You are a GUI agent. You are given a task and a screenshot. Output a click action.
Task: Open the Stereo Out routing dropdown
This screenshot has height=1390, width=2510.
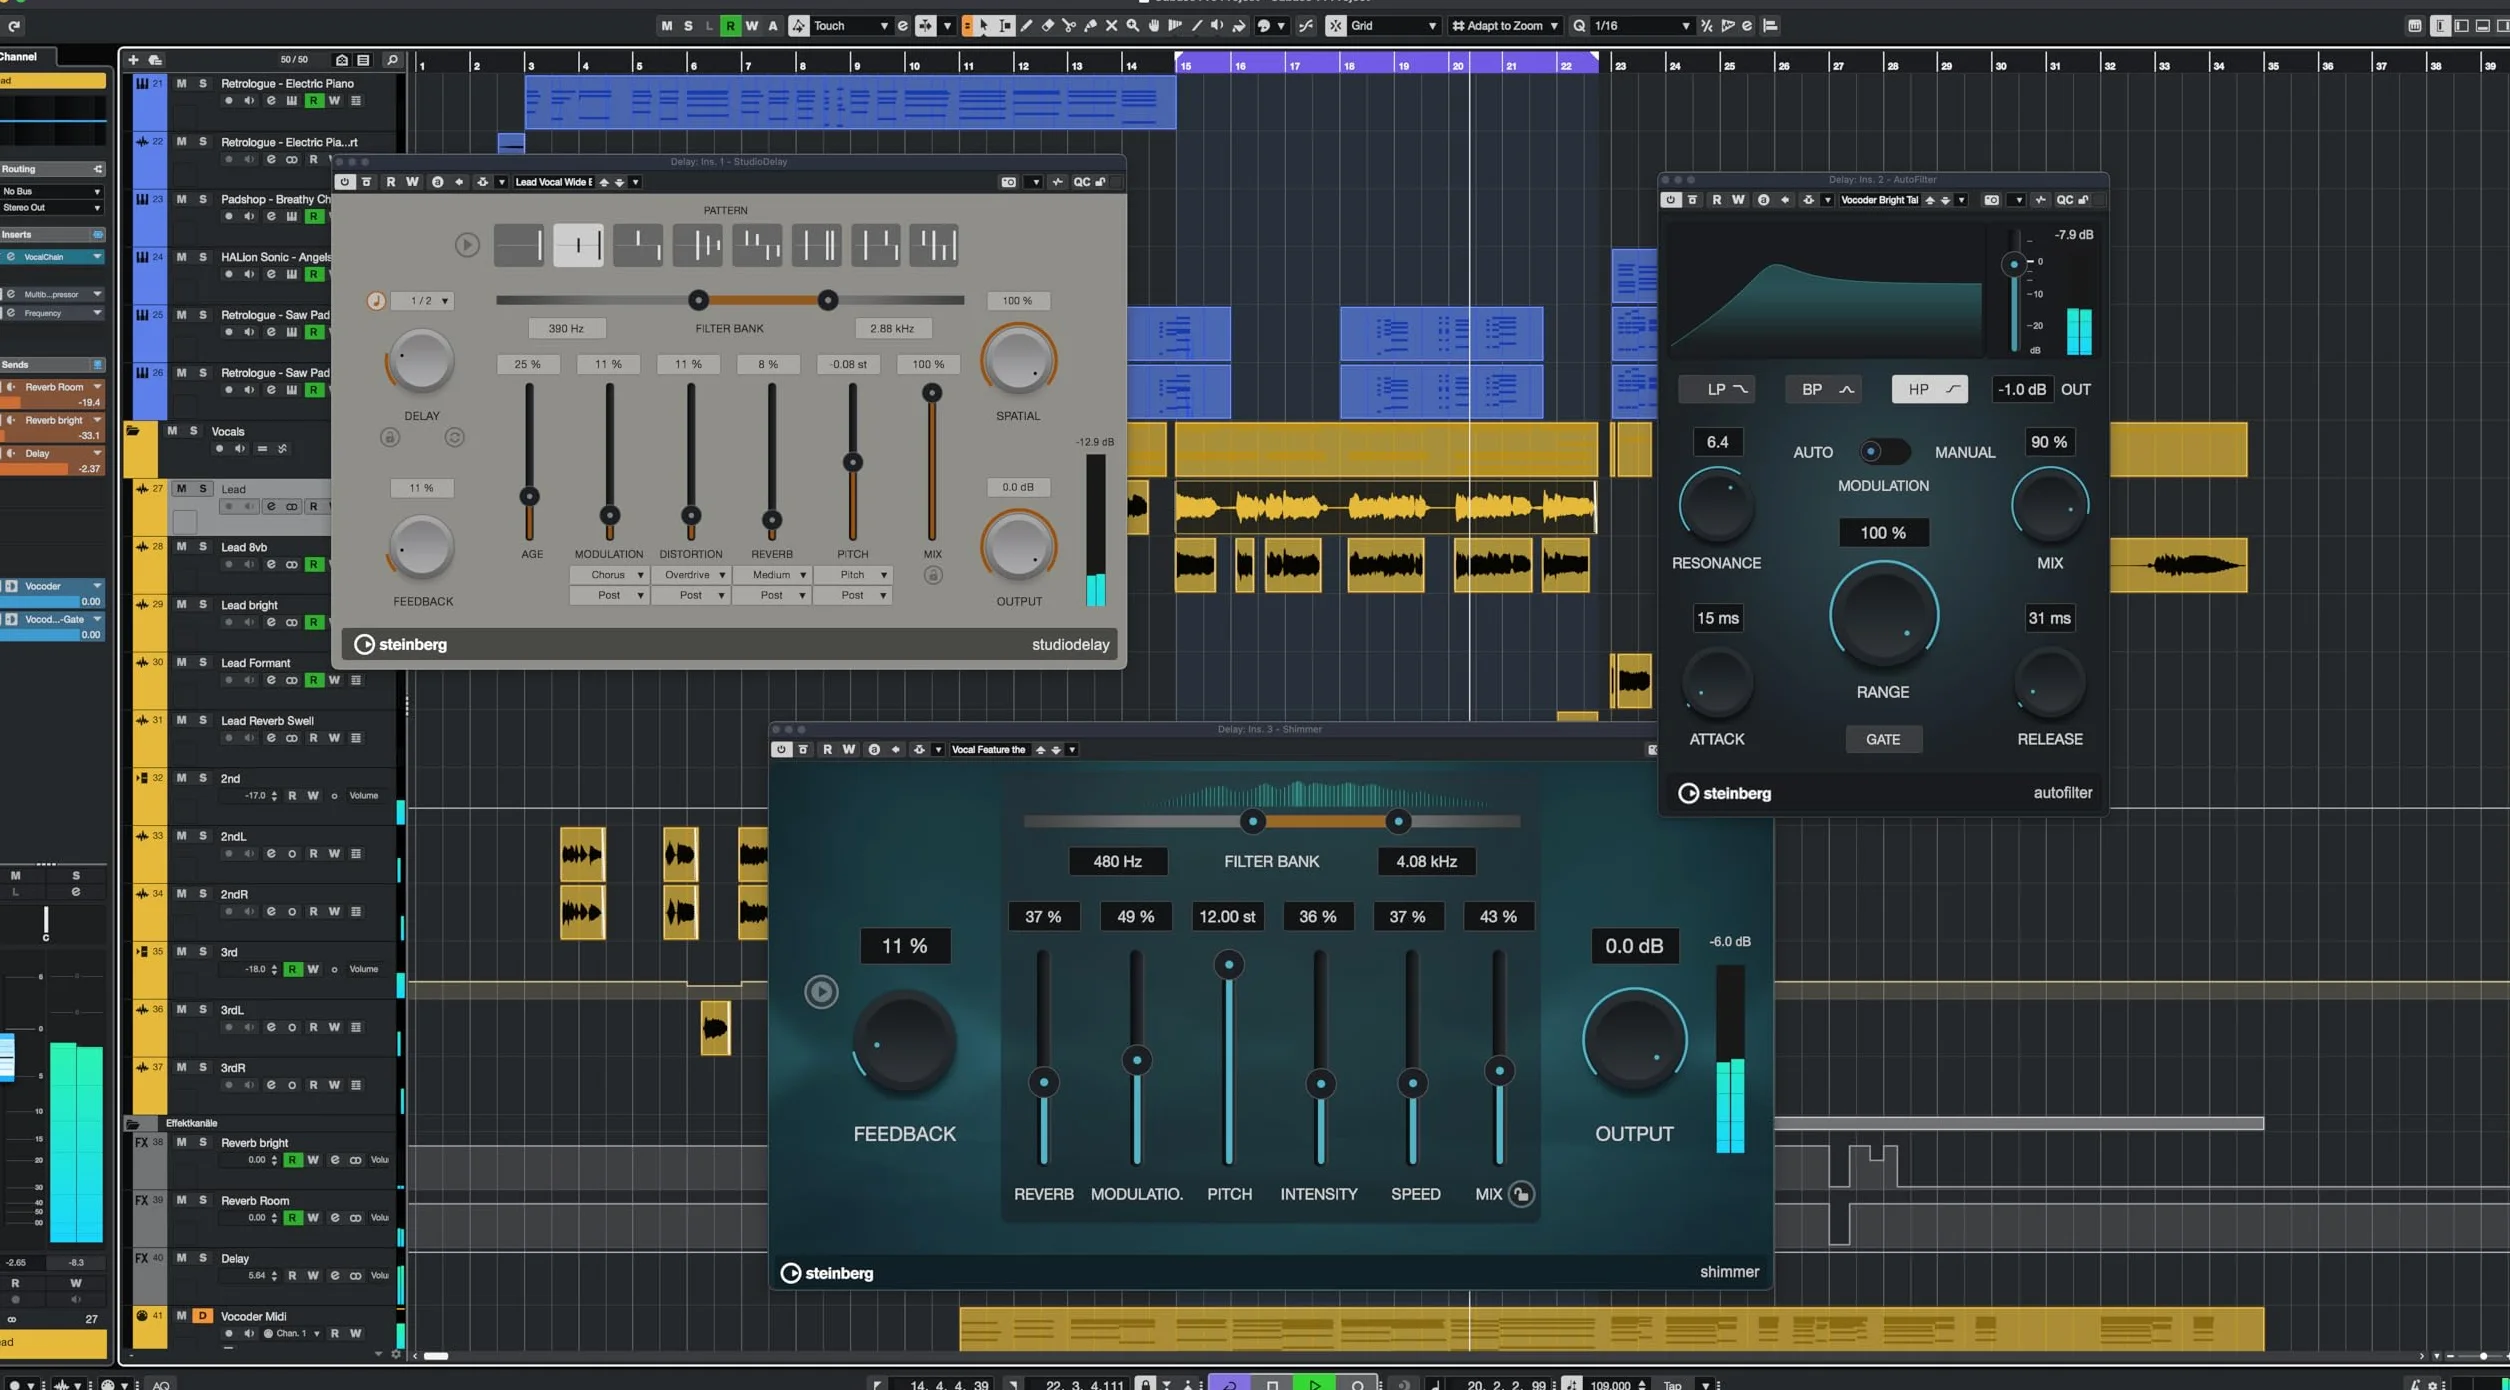52,208
